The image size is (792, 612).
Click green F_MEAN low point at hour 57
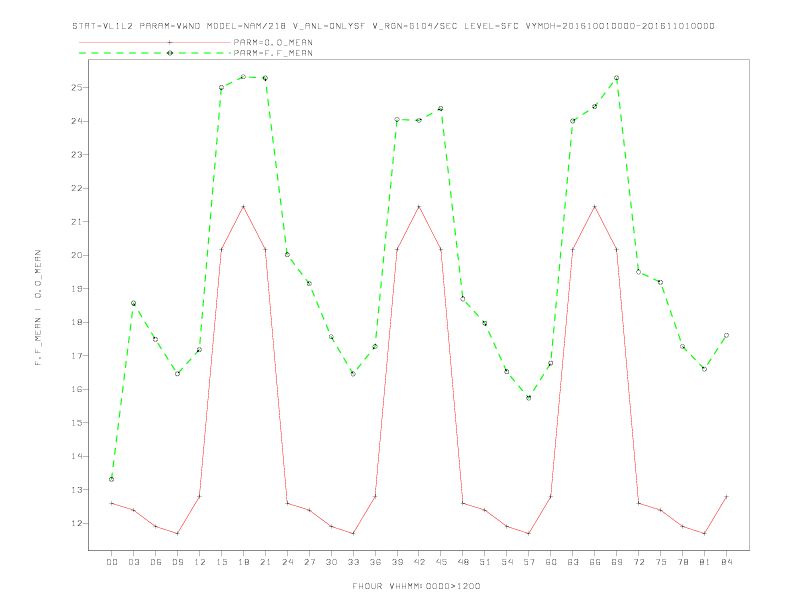pos(529,398)
